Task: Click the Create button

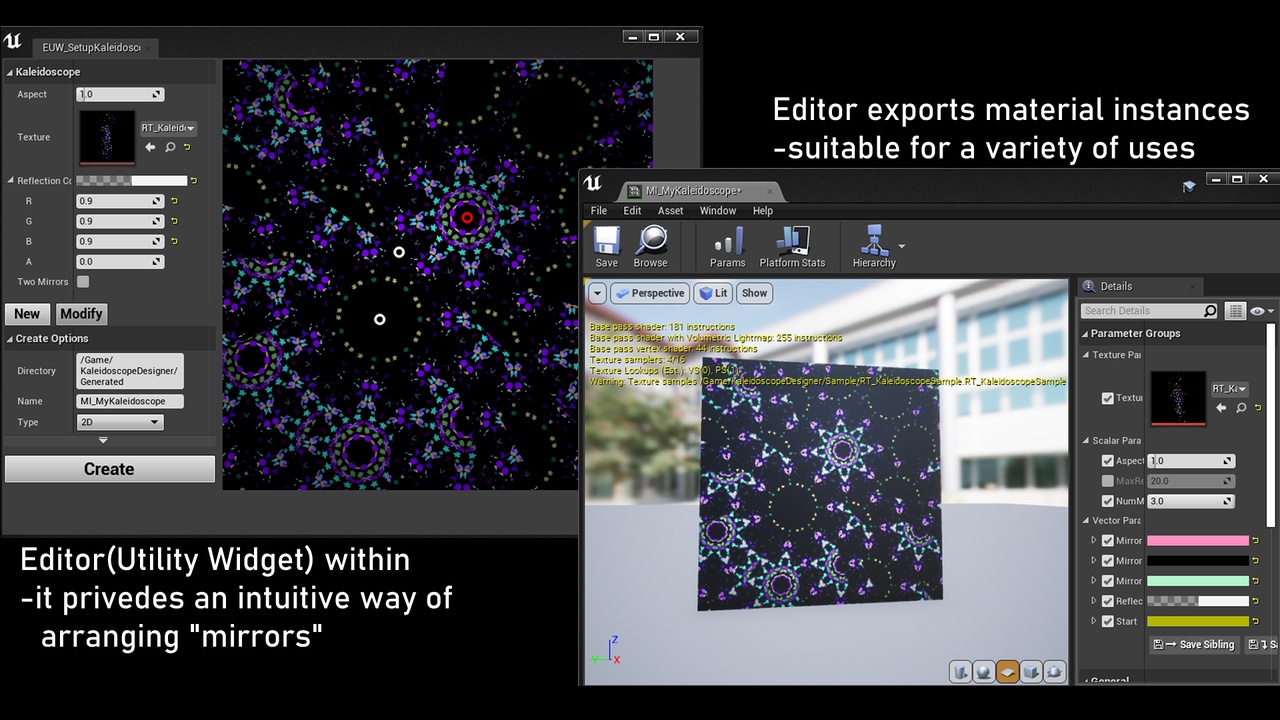Action: click(x=109, y=469)
